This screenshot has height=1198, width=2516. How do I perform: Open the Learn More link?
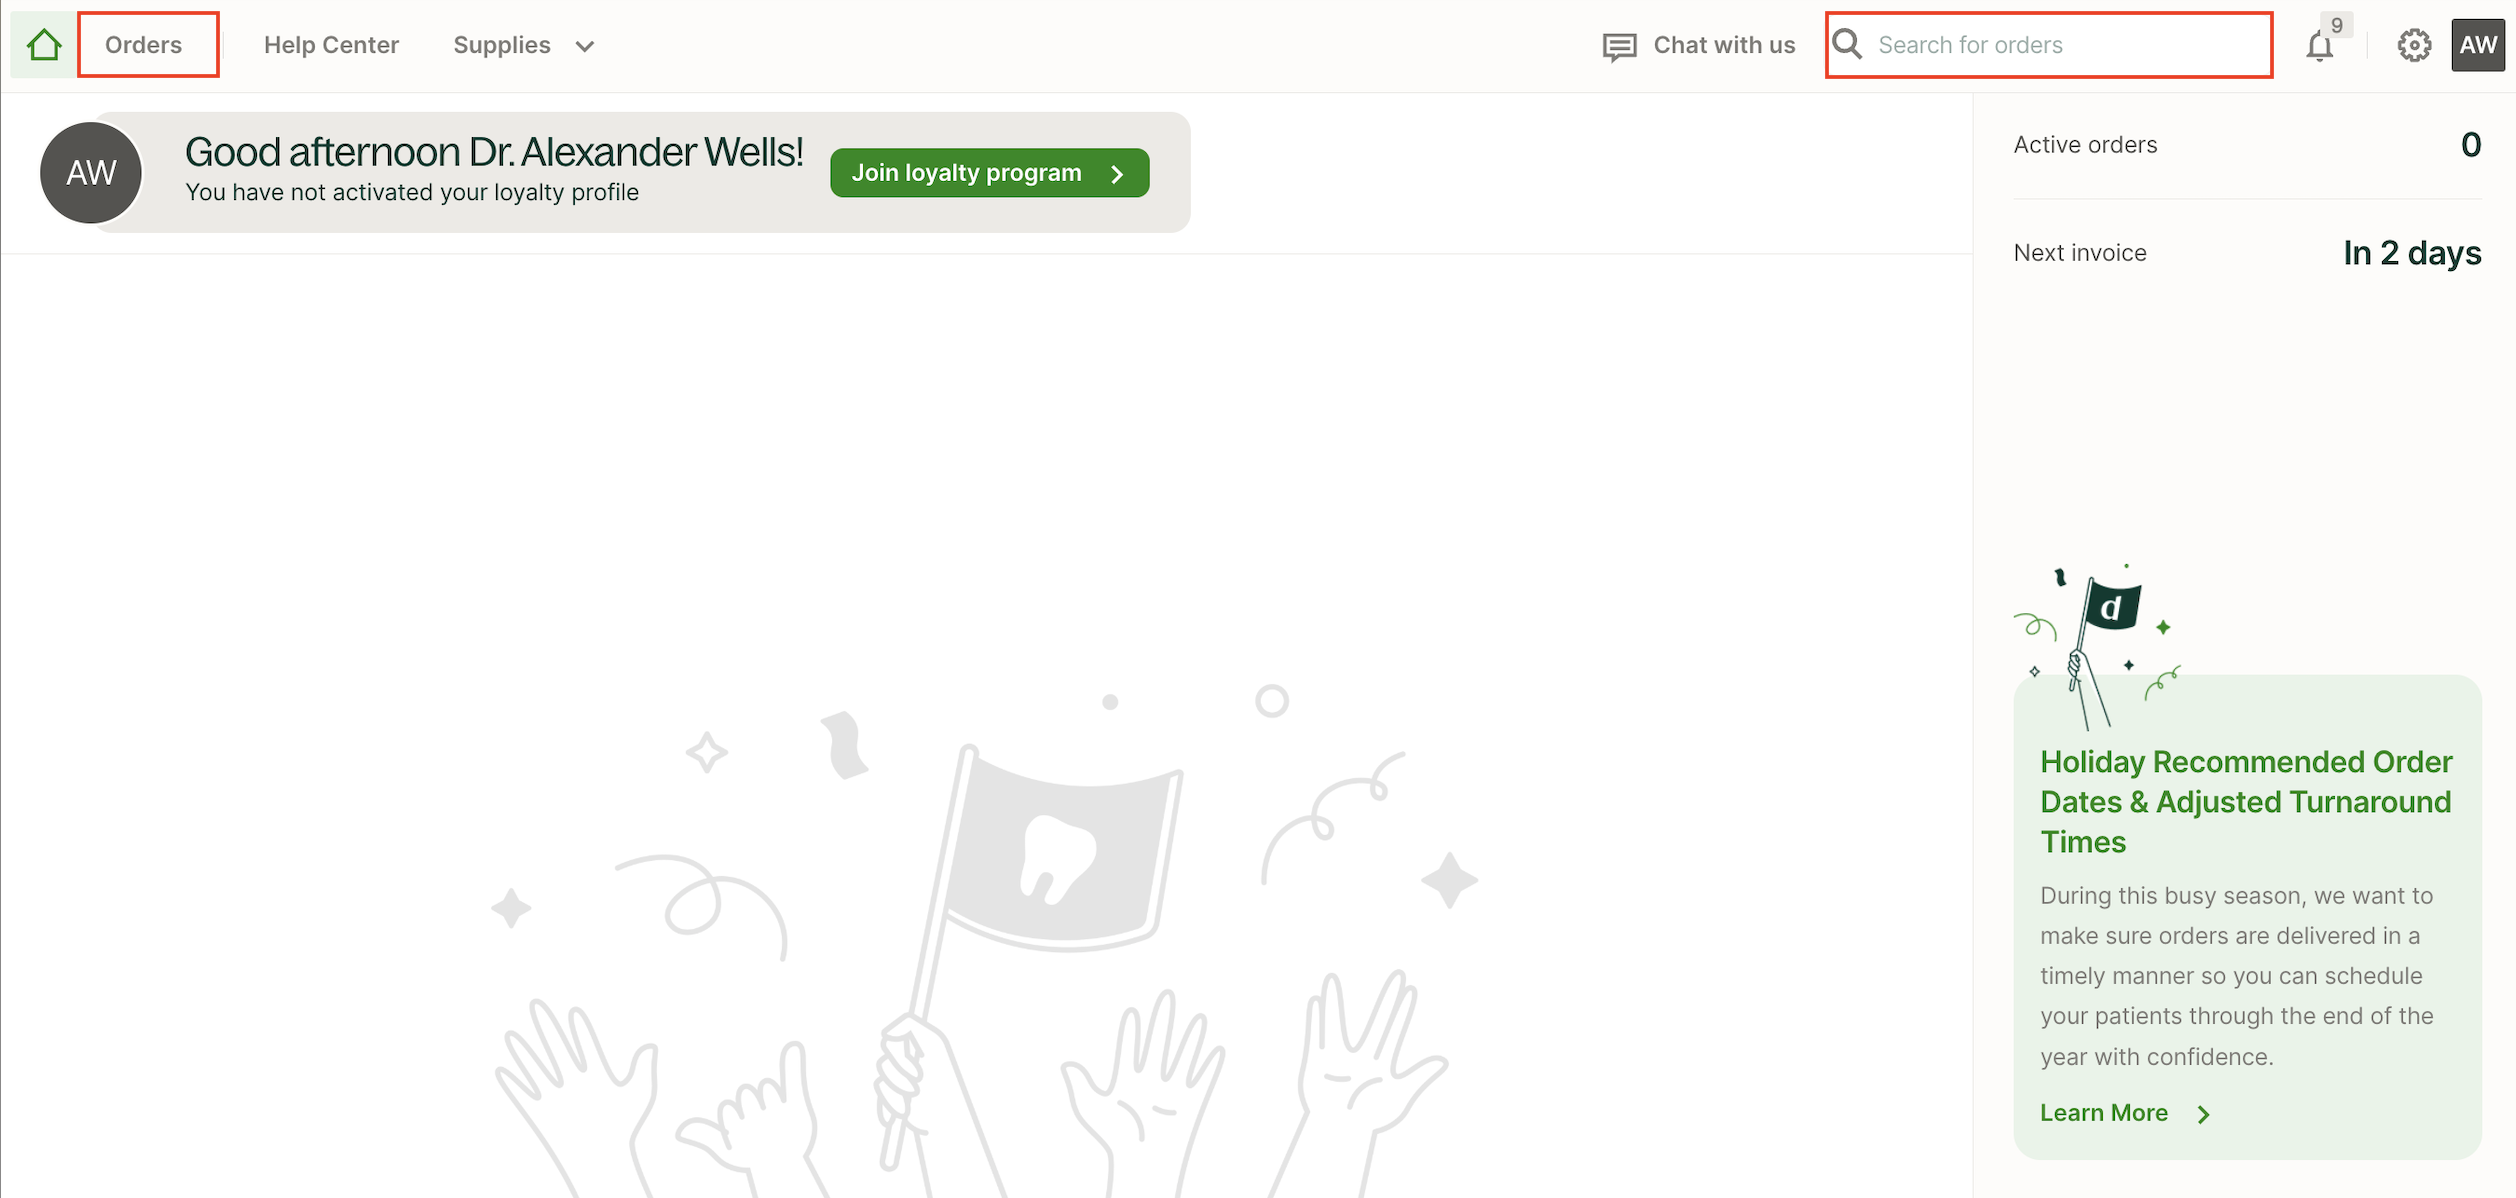pyautogui.click(x=2104, y=1113)
